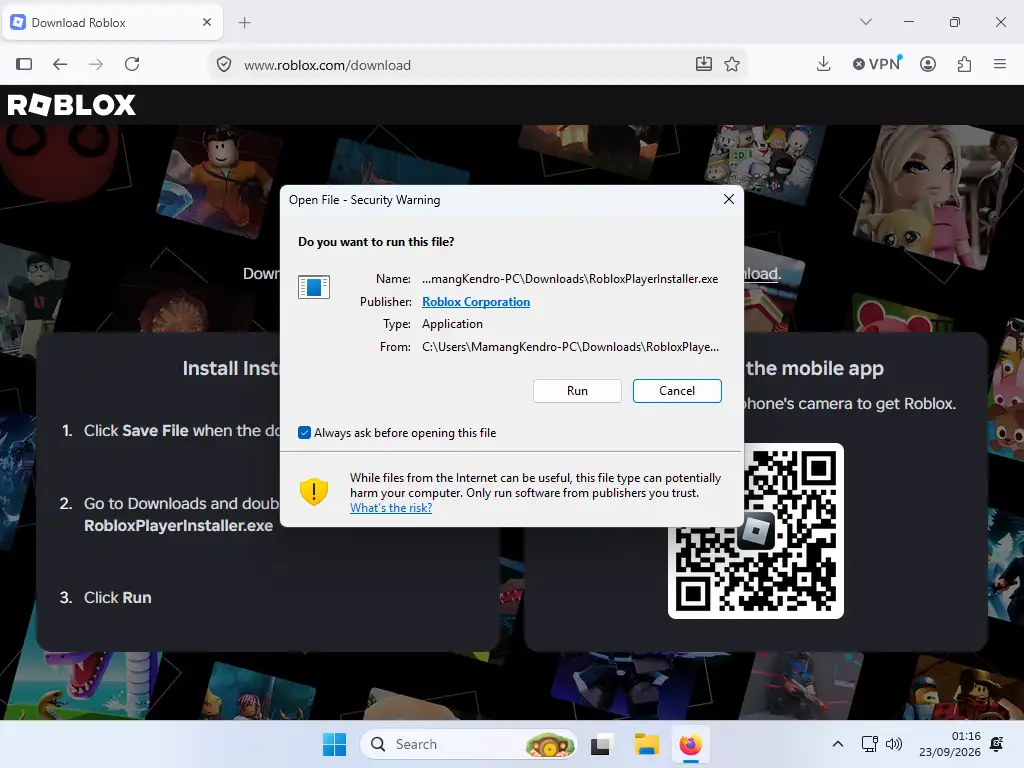Click the network icon in system tray

click(869, 744)
